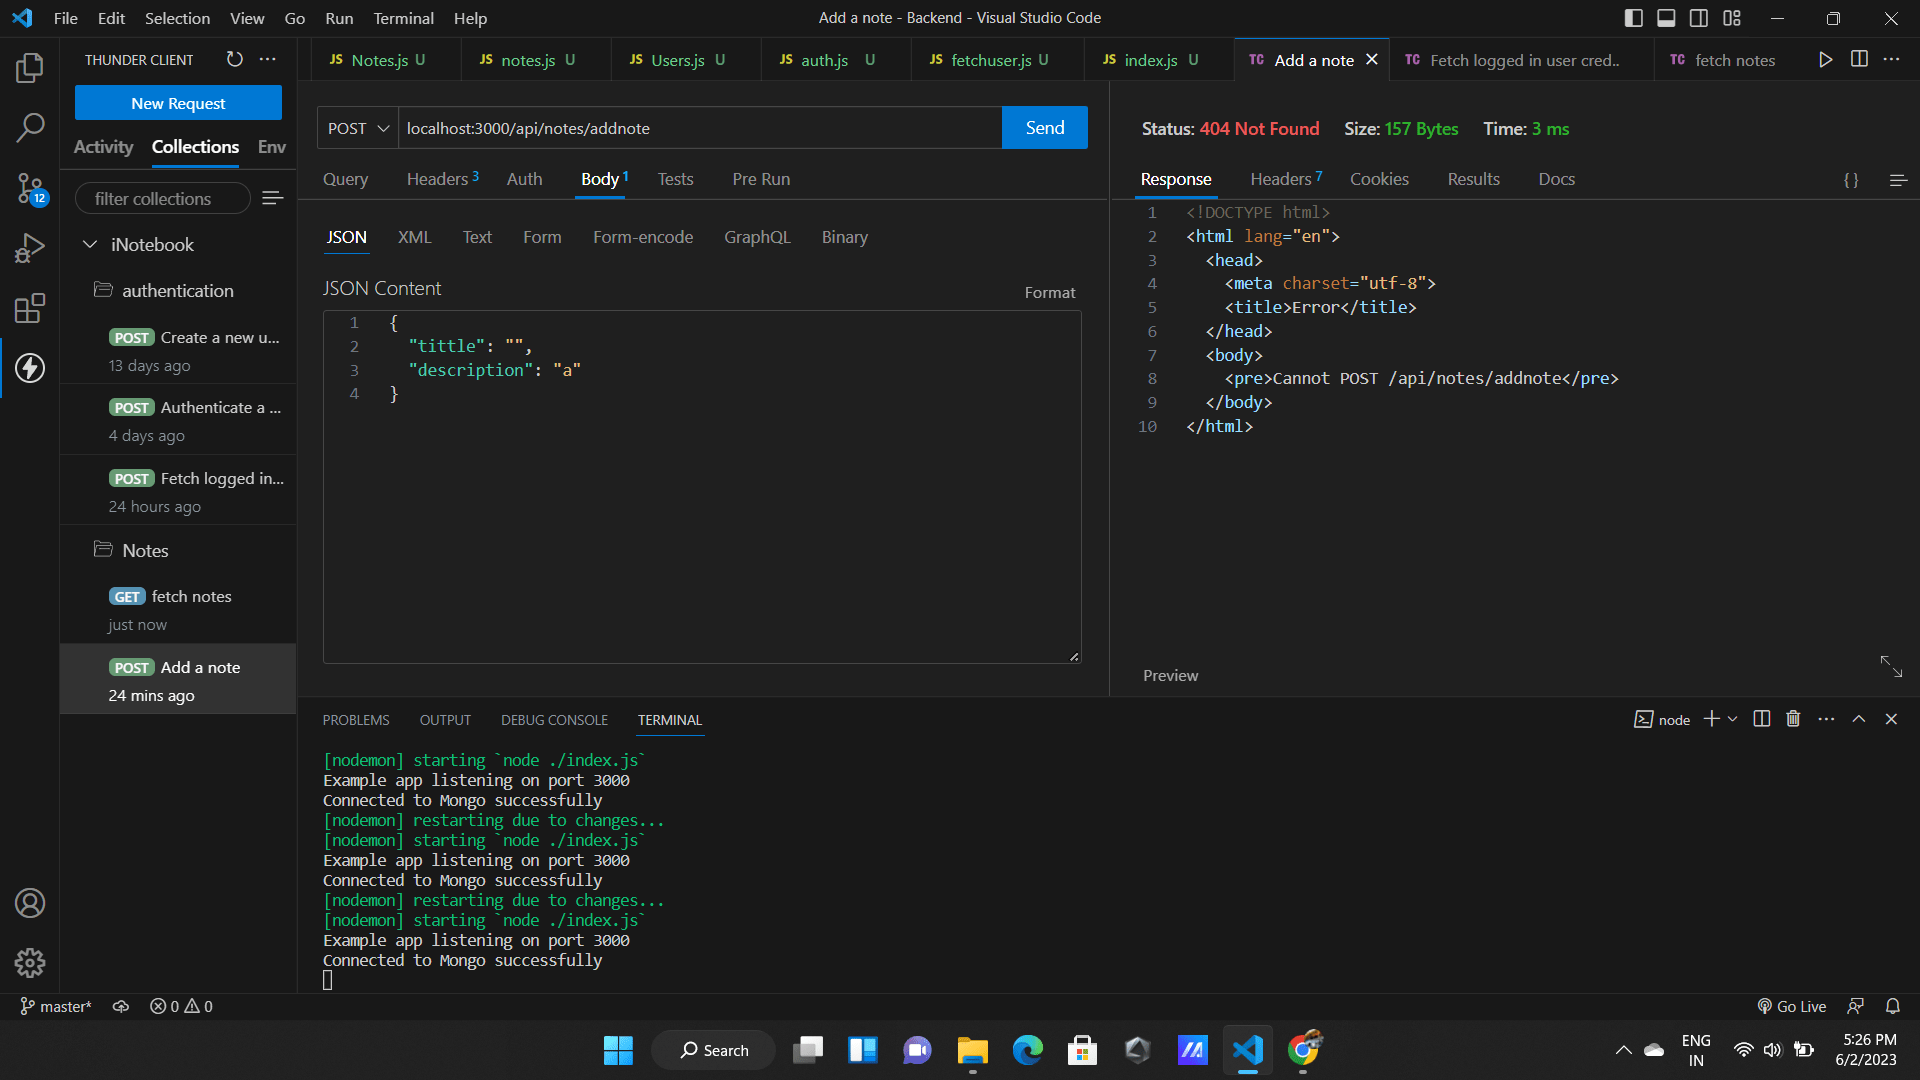Image resolution: width=1920 pixels, height=1080 pixels.
Task: Open new terminal profile dropdown arrow
Action: (1733, 719)
